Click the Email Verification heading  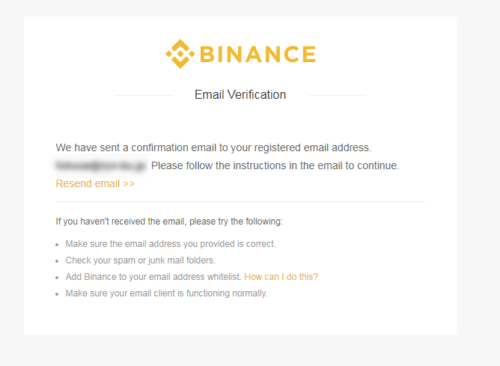(240, 95)
